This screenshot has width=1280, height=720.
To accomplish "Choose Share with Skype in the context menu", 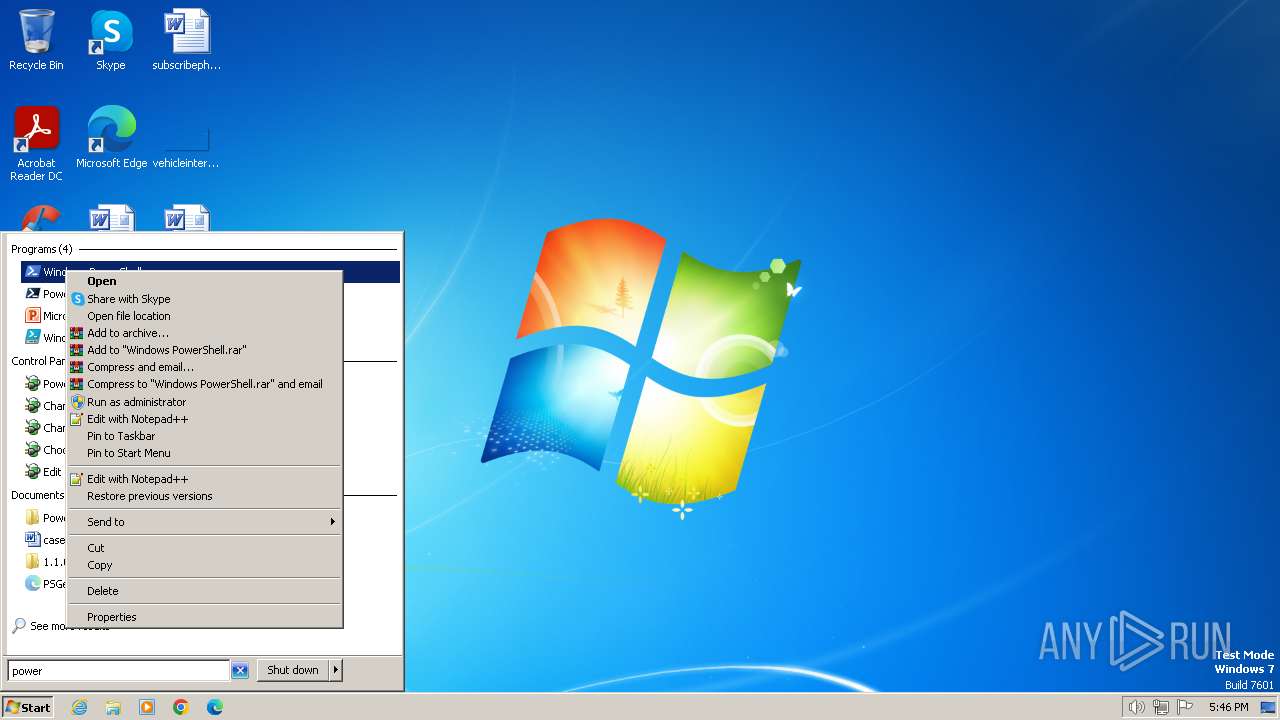I will point(204,299).
